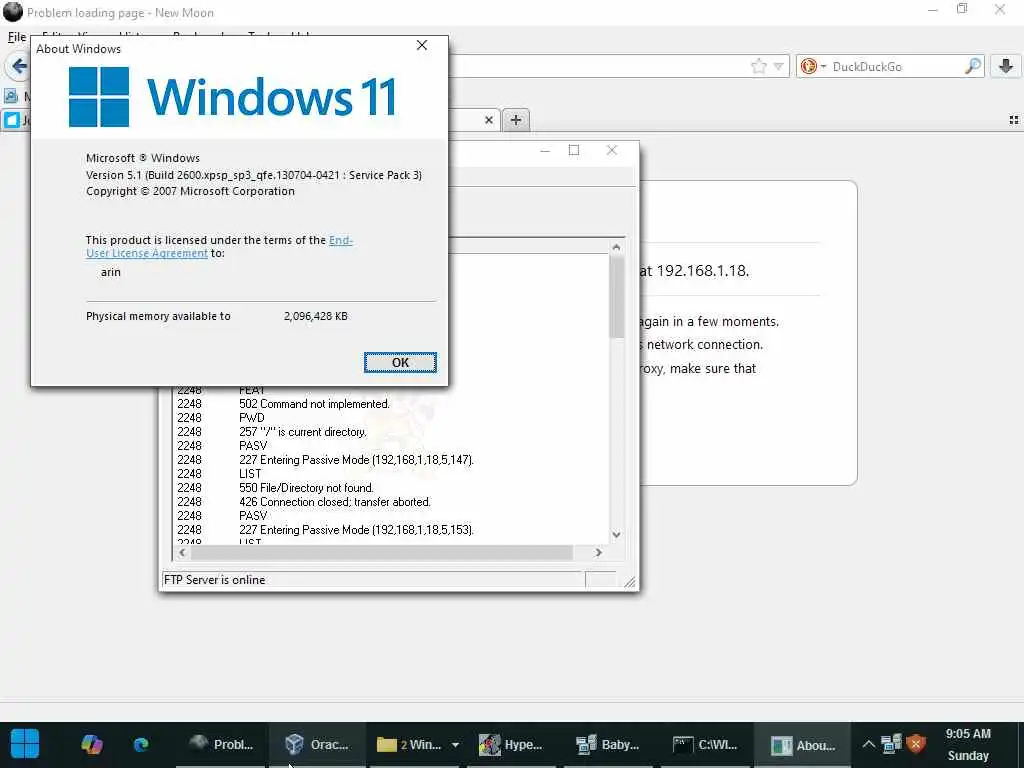Select the '550 File/Directory not found.' log line
1024x768 pixels.
[306, 488]
